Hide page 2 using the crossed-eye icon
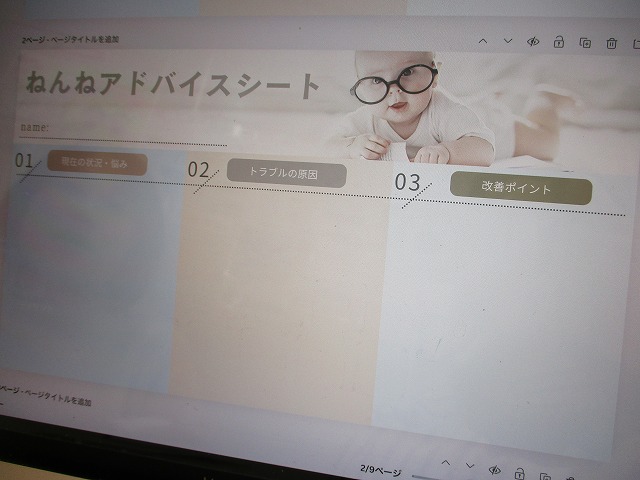The image size is (640, 480). pyautogui.click(x=533, y=42)
